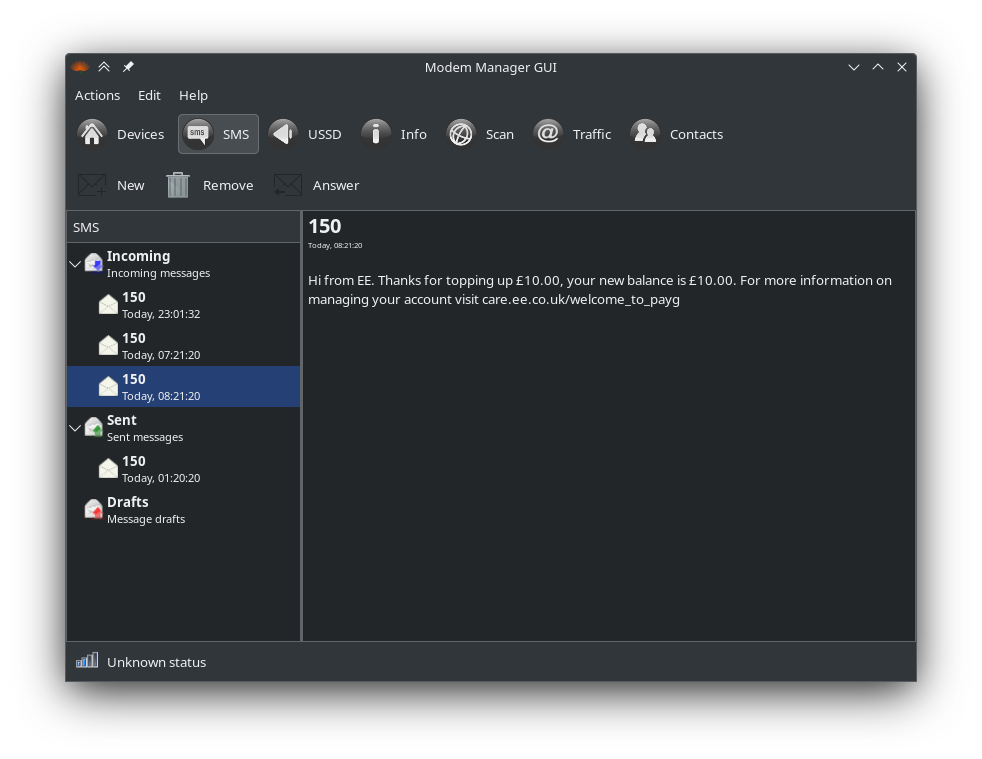Click envelope icon of 08:21:20 message

tap(108, 386)
